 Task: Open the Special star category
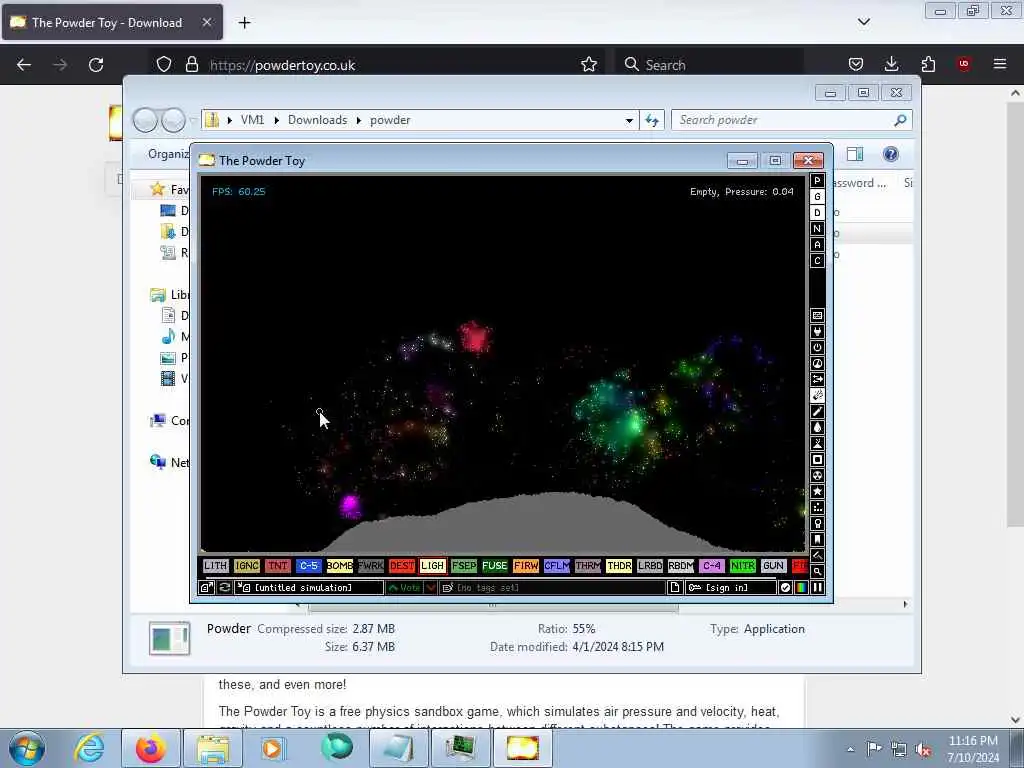817,492
